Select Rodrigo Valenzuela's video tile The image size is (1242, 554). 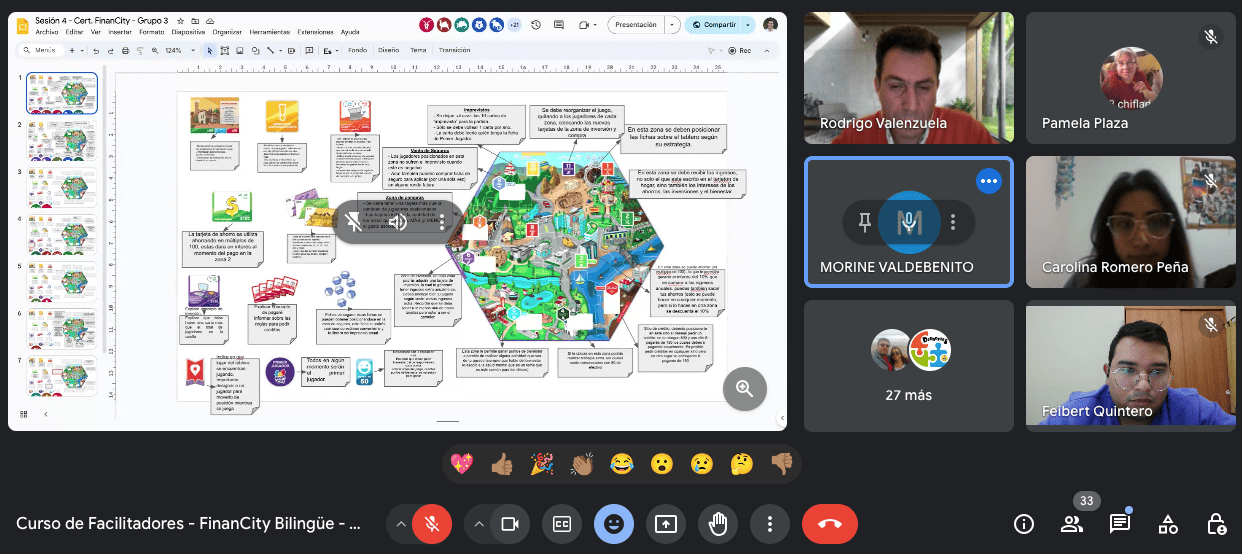908,78
